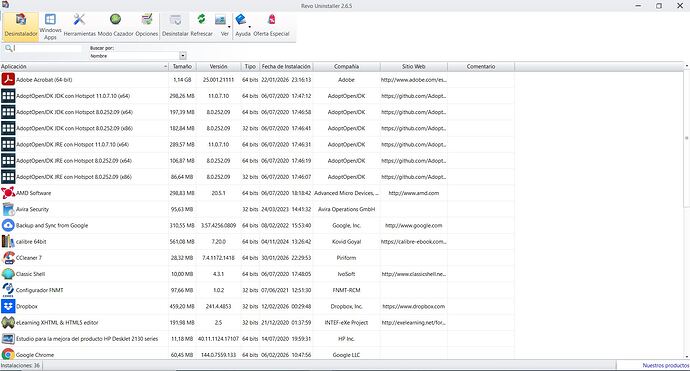Sort by Sitio Web column header
The width and height of the screenshot is (690, 371).
pyautogui.click(x=414, y=66)
